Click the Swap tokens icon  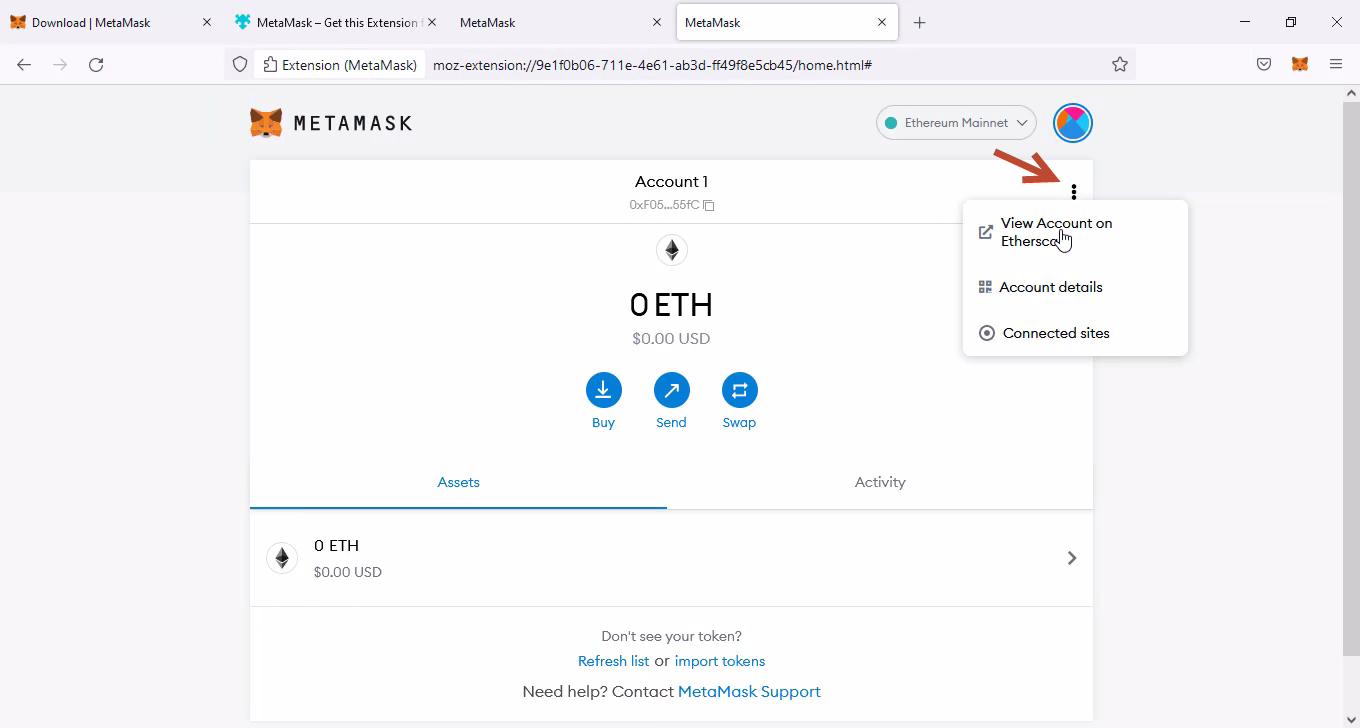tap(739, 390)
